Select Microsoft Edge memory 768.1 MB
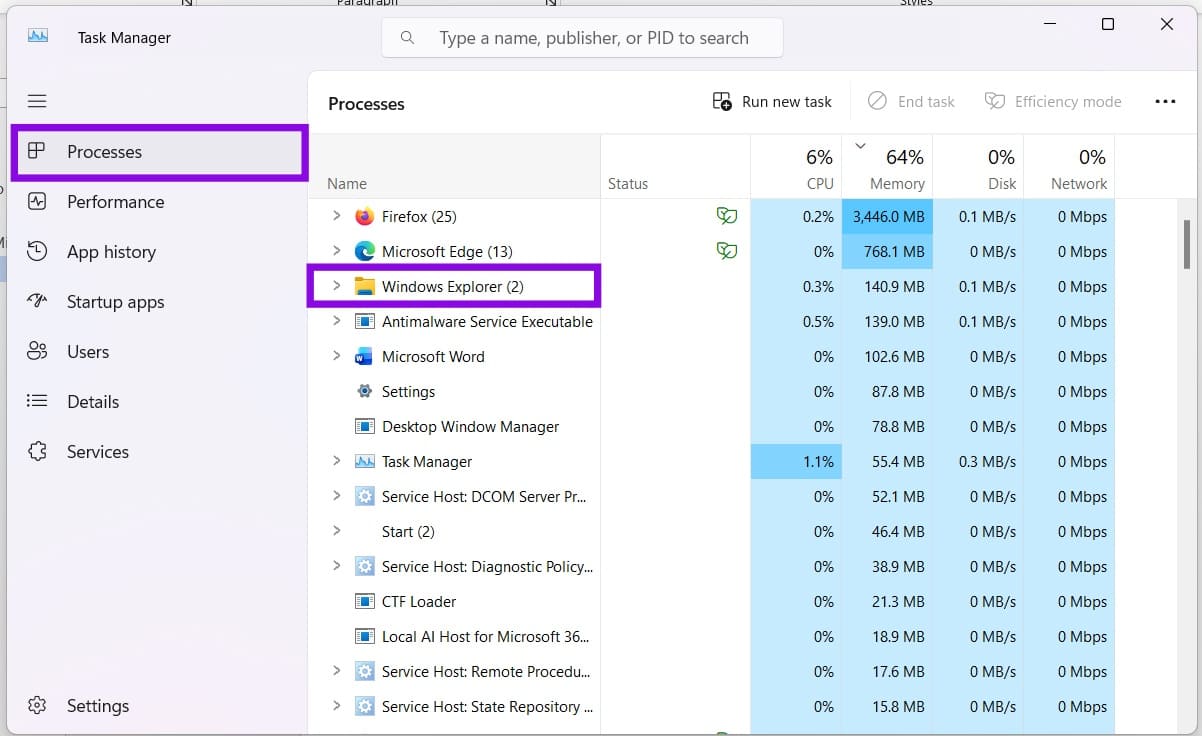 [x=887, y=251]
